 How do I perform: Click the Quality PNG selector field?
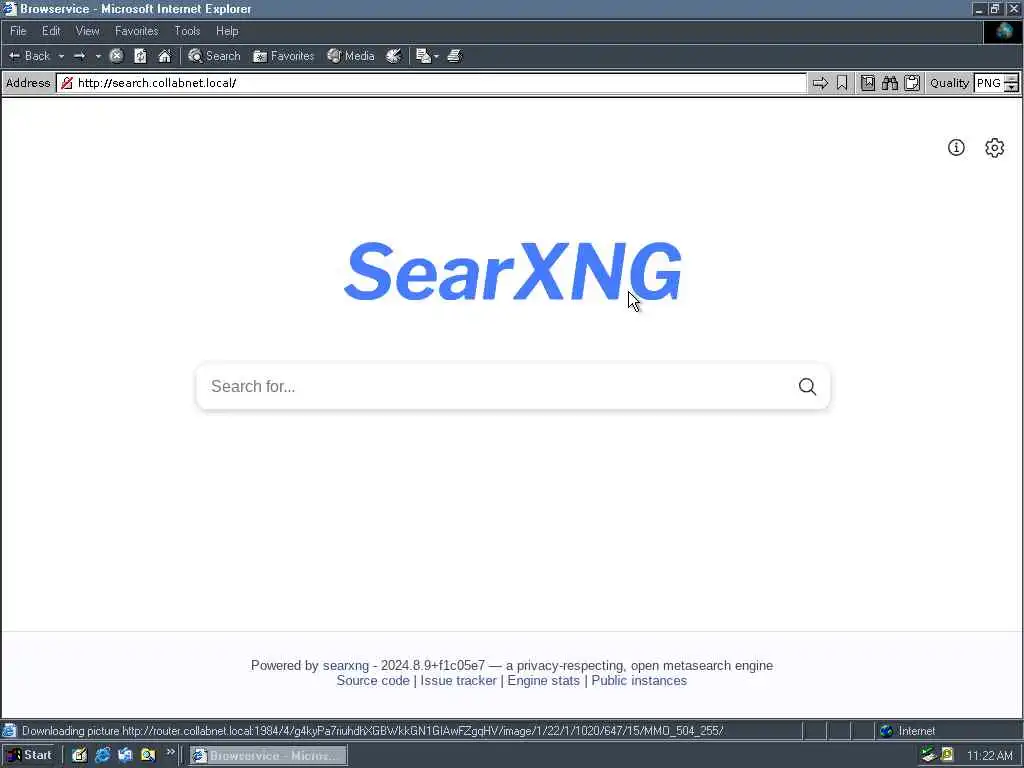pos(989,83)
